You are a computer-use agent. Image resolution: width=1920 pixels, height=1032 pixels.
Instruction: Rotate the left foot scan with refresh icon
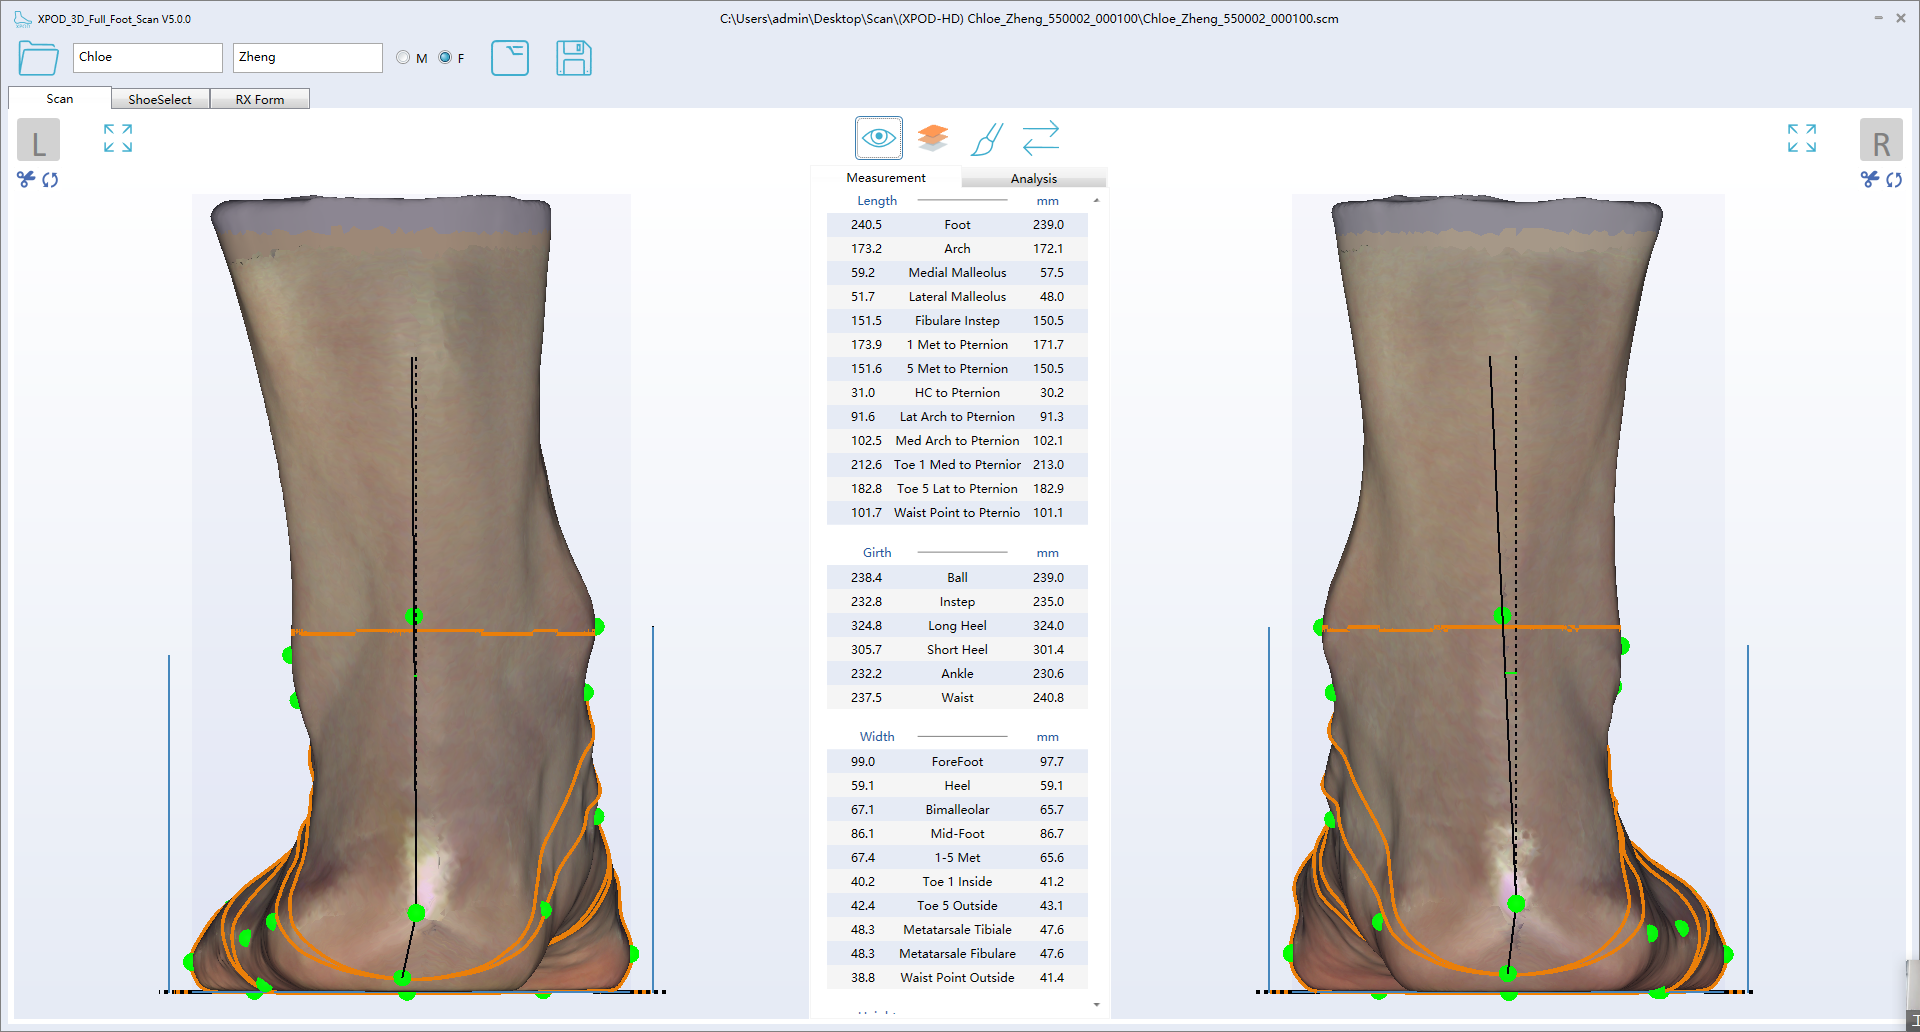click(50, 180)
